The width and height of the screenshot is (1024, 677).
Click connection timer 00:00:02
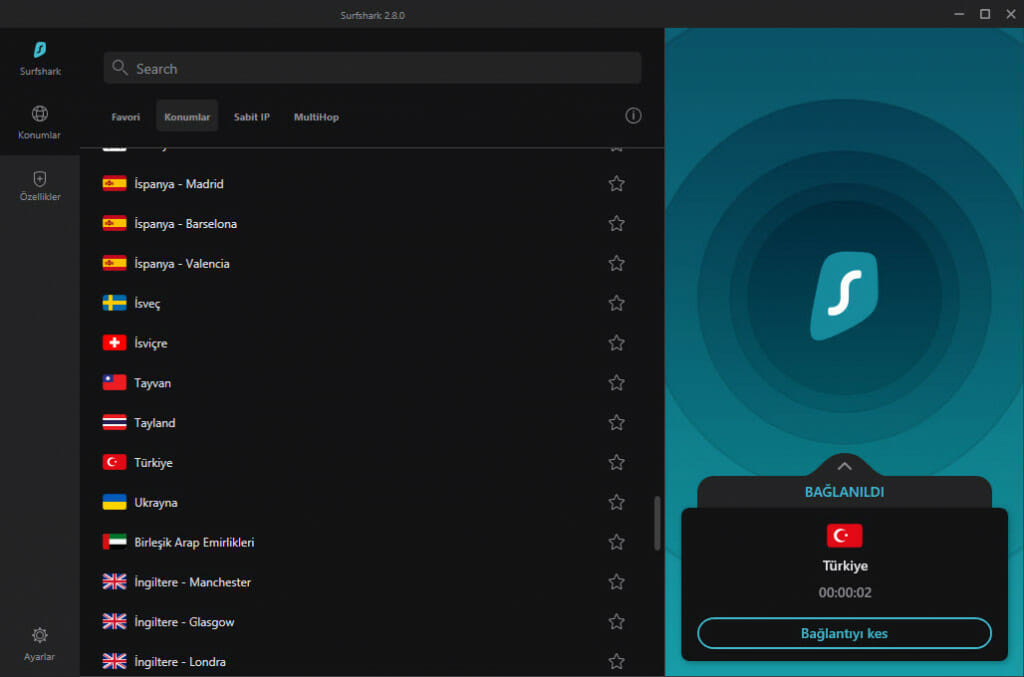pos(844,593)
